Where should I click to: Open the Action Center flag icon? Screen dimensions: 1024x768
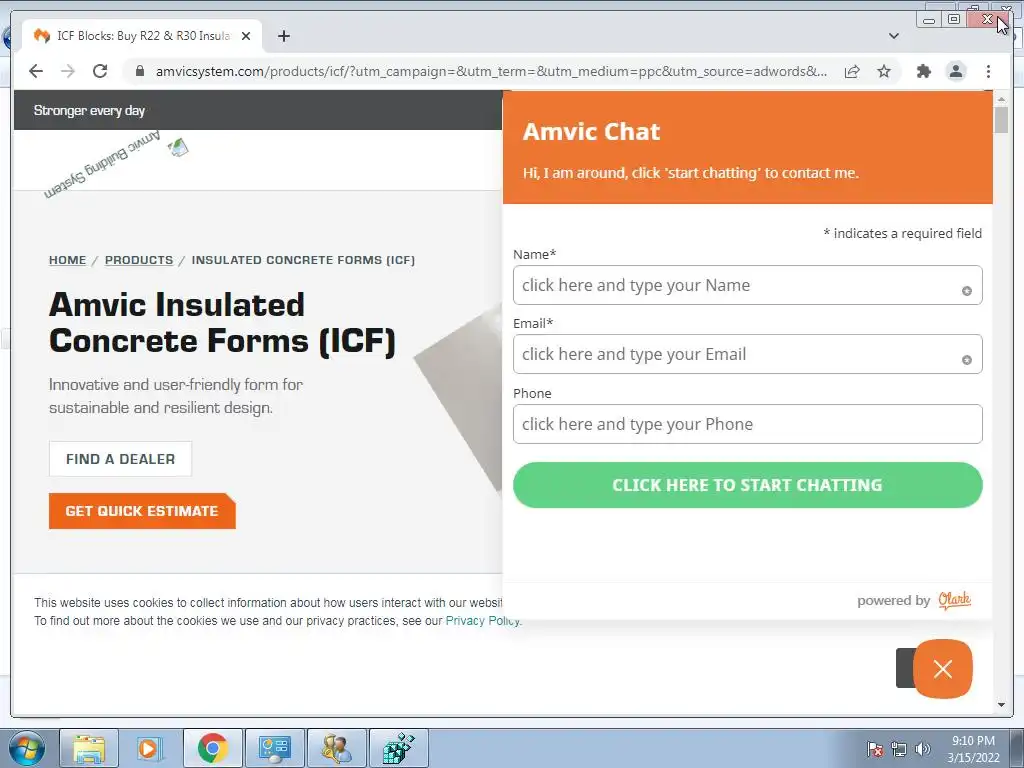pyautogui.click(x=875, y=749)
